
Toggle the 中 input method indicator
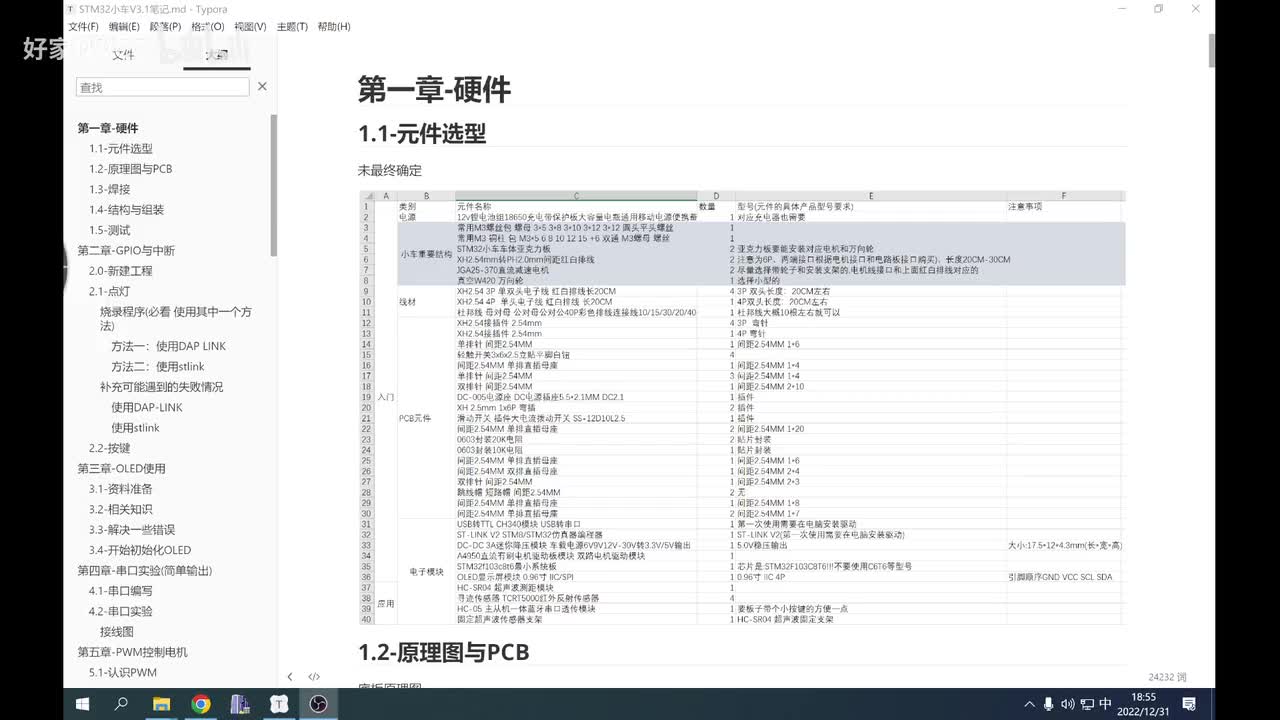pyautogui.click(x=1106, y=703)
